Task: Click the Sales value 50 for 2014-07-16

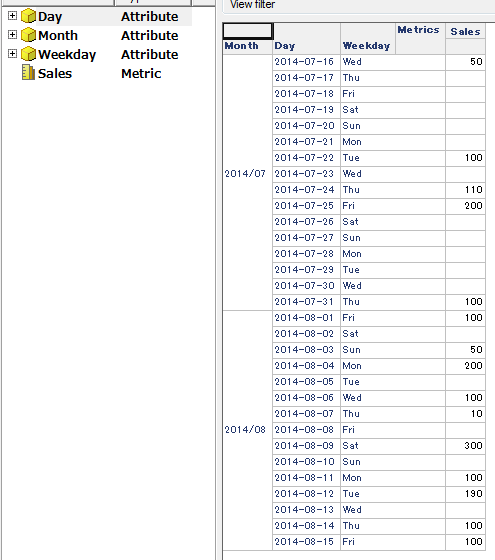Action: click(465, 62)
